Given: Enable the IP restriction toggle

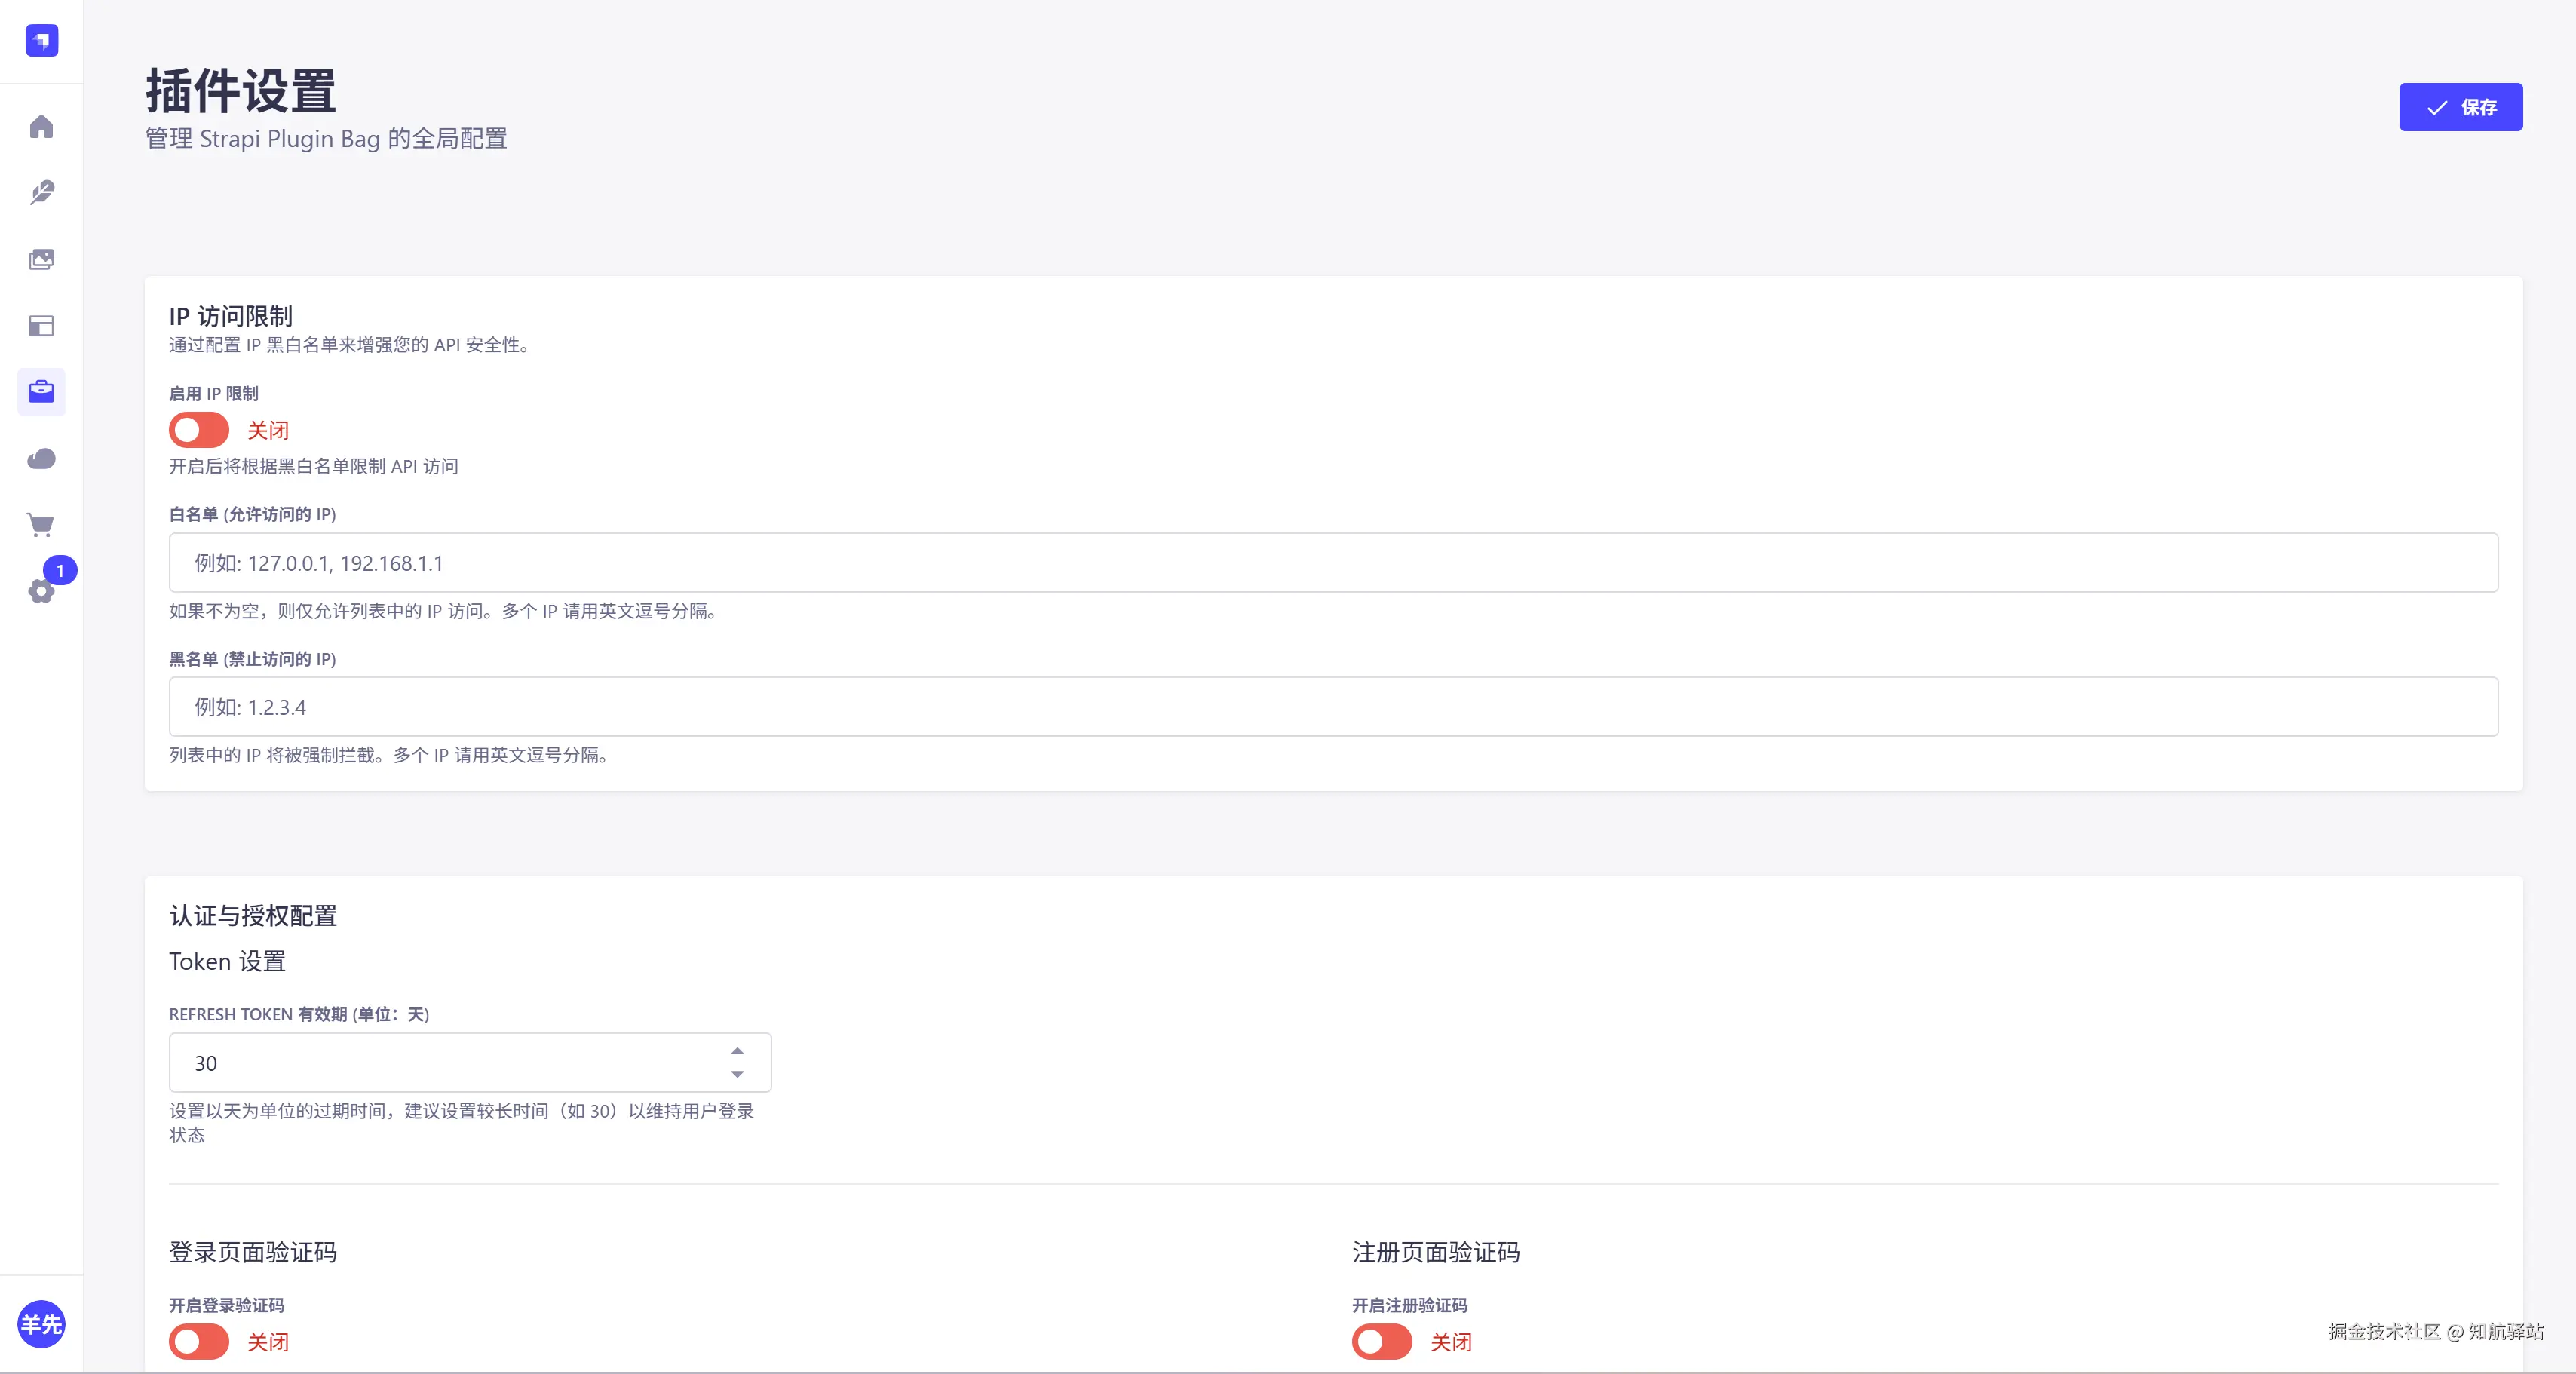Looking at the screenshot, I should tap(199, 430).
